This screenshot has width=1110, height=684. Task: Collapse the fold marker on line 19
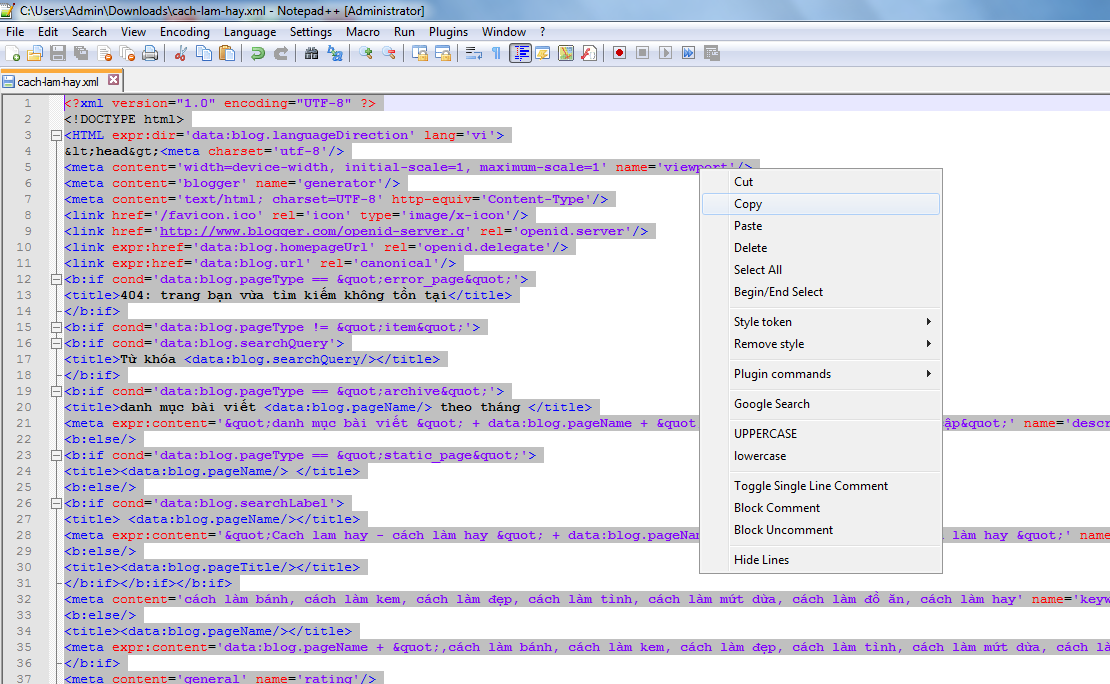pyautogui.click(x=56, y=391)
